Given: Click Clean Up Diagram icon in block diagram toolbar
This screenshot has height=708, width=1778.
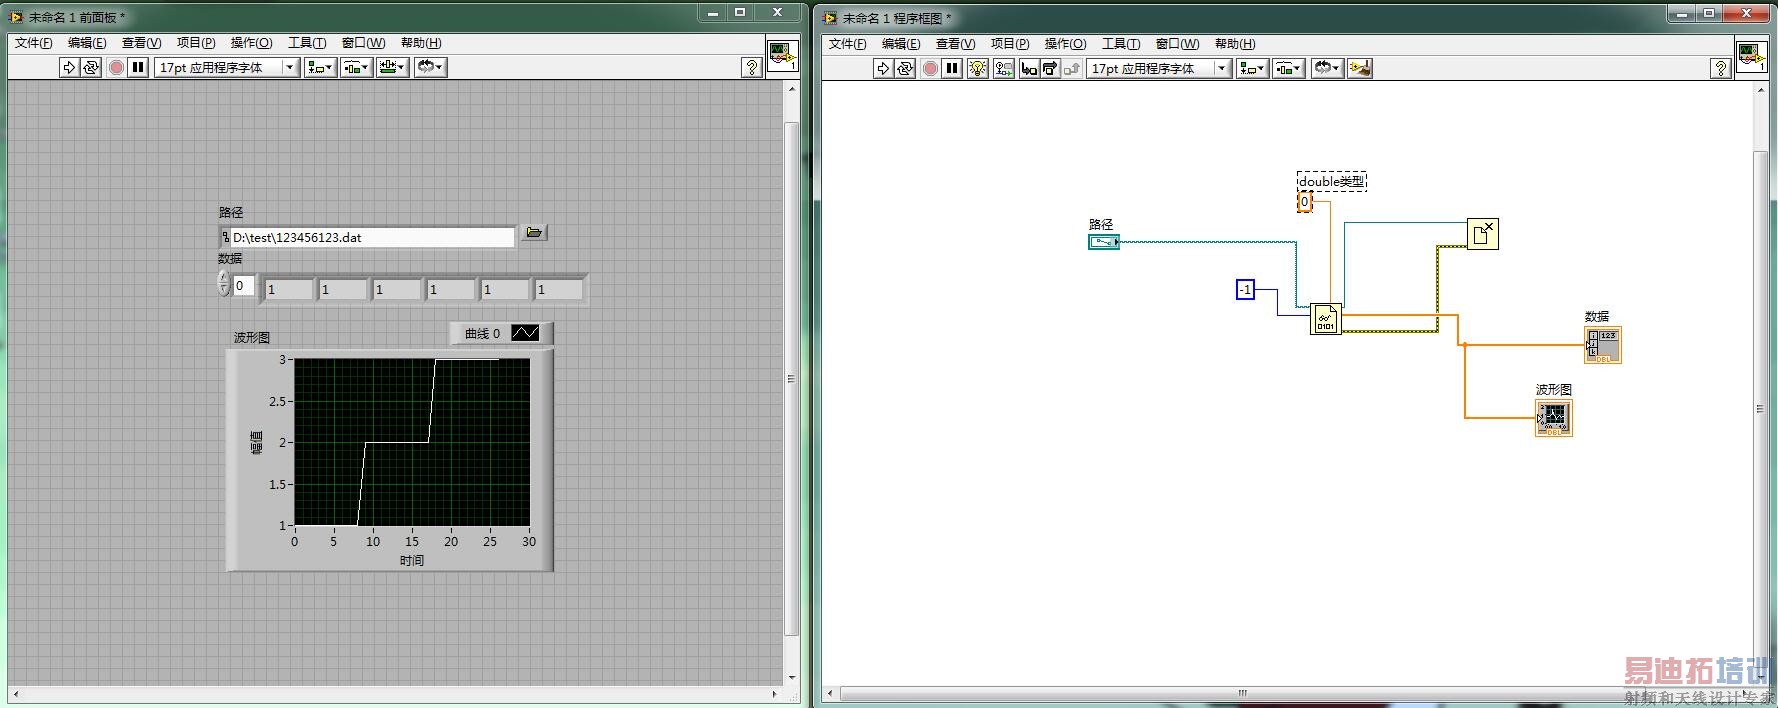Looking at the screenshot, I should tap(1359, 68).
